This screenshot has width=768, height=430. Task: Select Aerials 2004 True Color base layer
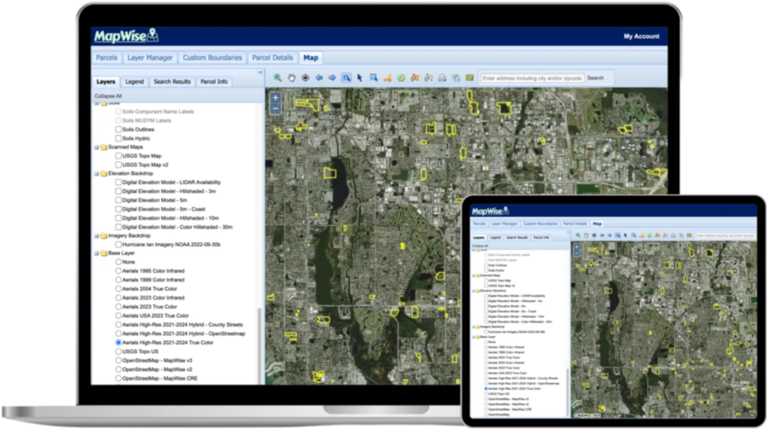118,289
